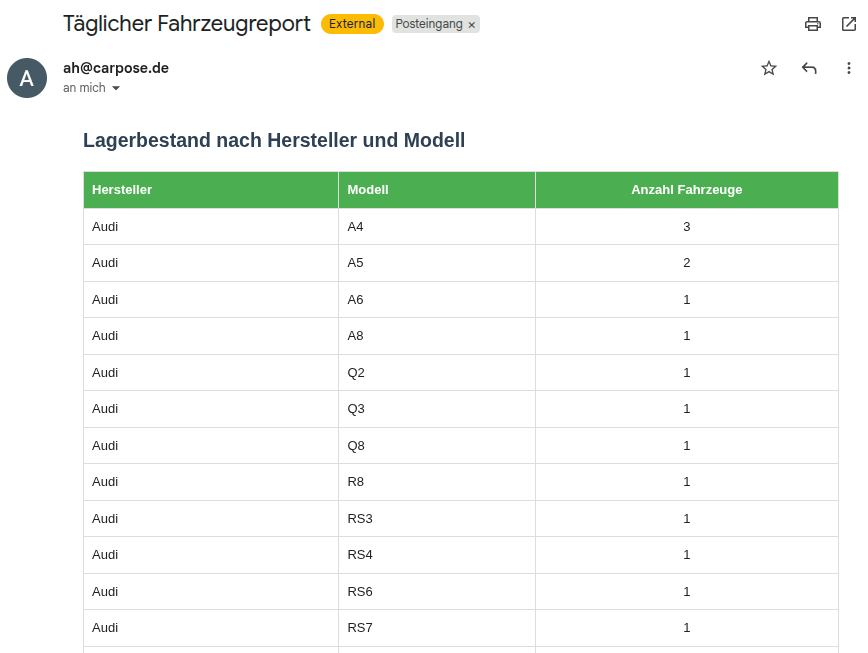Viewport: 868px width, 653px height.
Task: Print the email using the printer icon
Action: click(x=813, y=24)
